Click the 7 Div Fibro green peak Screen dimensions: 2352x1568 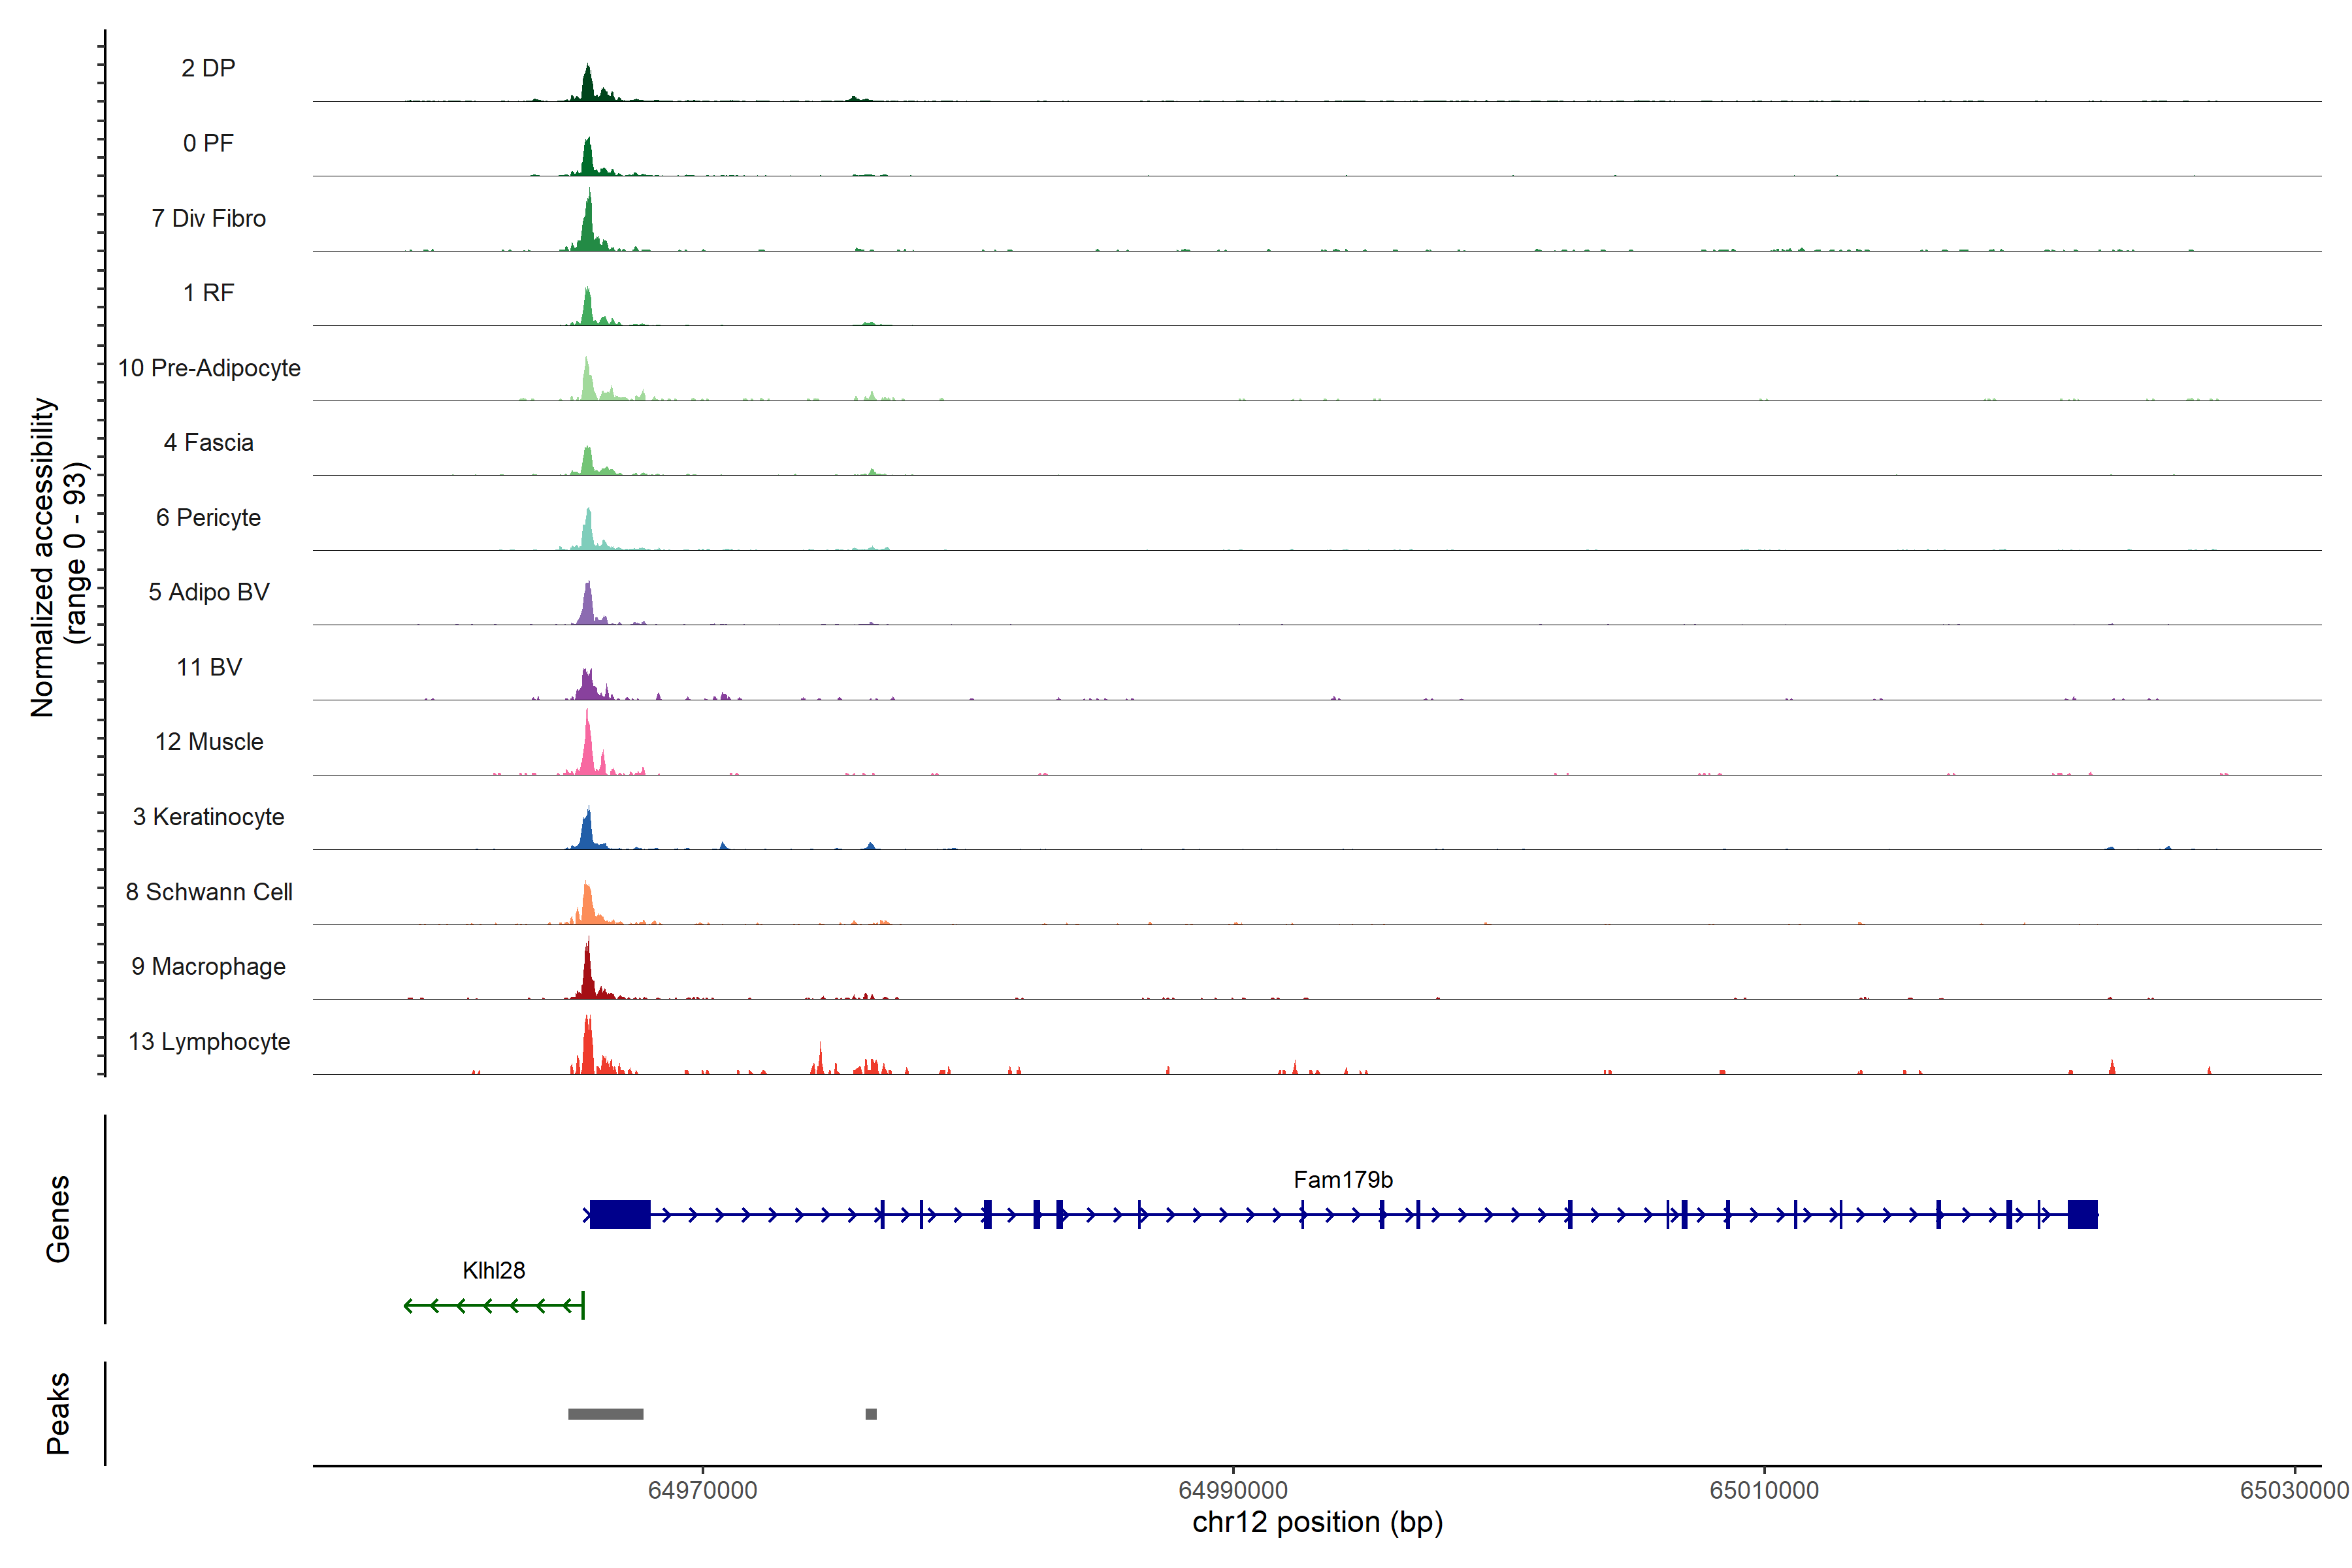point(589,228)
